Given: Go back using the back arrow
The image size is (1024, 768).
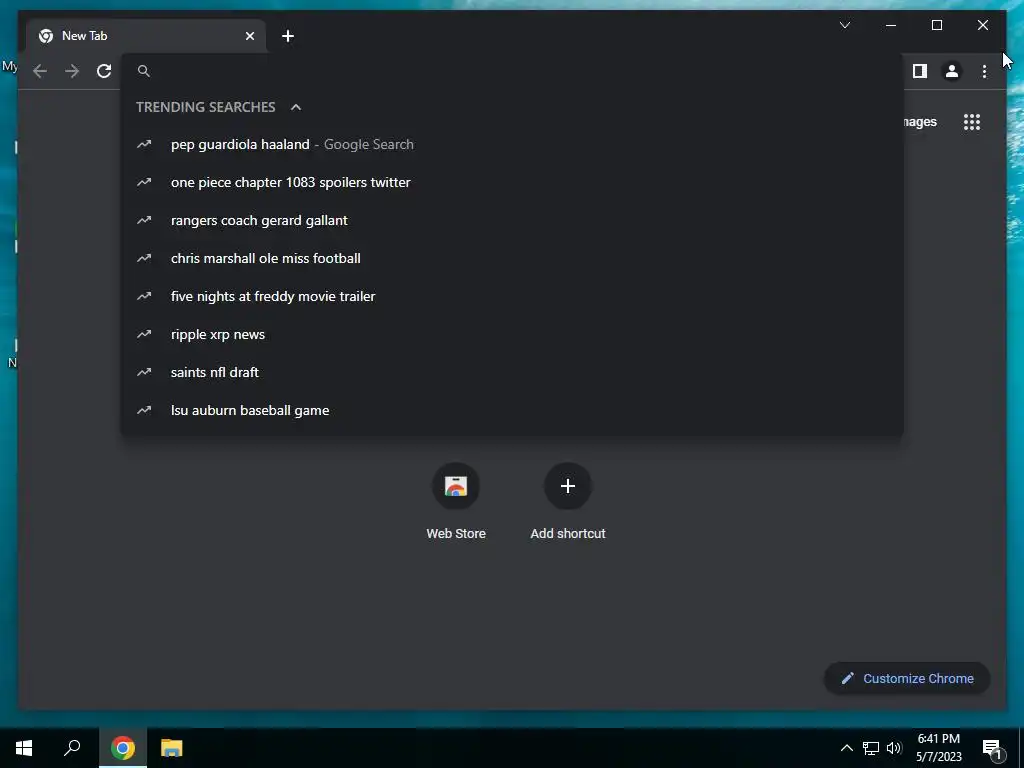Looking at the screenshot, I should pyautogui.click(x=40, y=71).
